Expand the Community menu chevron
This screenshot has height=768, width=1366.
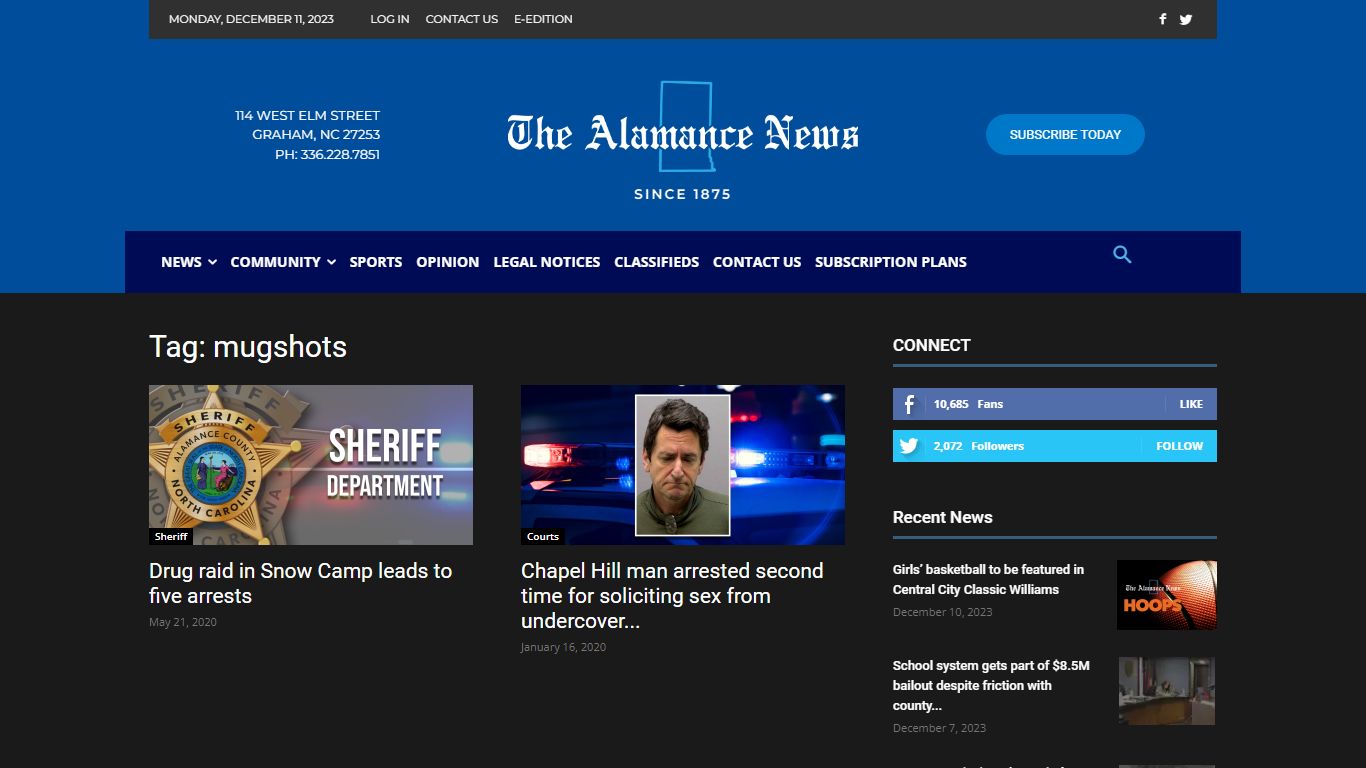click(x=331, y=262)
